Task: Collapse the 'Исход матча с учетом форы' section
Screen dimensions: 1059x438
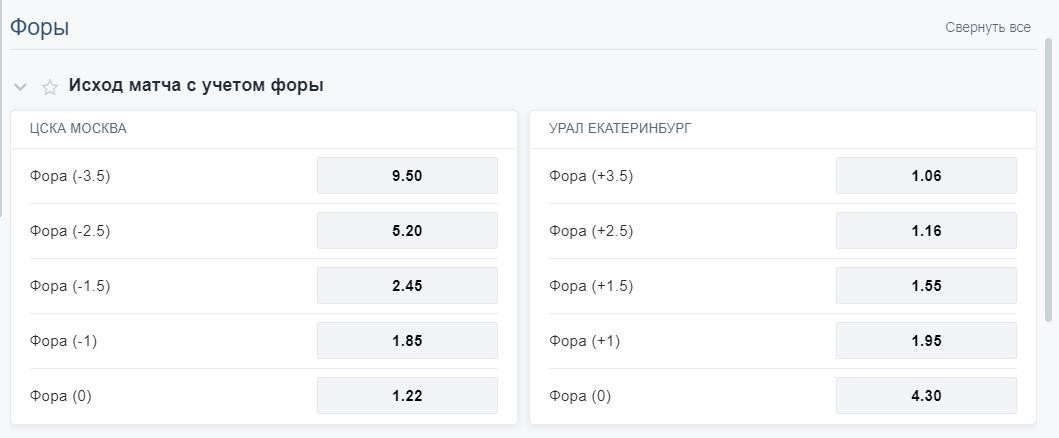Action: (x=20, y=87)
